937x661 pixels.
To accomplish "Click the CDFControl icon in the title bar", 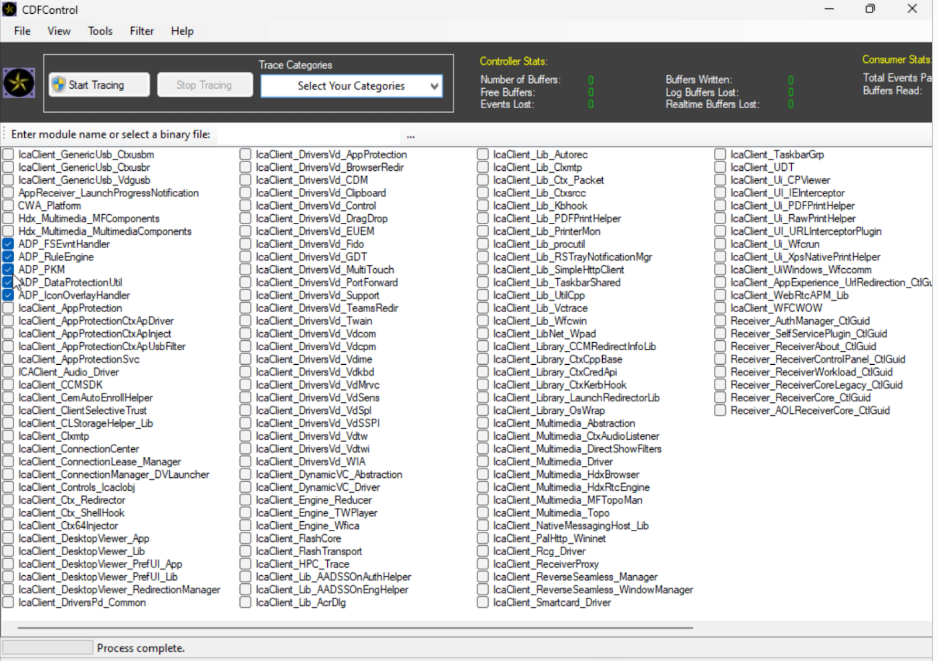I will (10, 9).
